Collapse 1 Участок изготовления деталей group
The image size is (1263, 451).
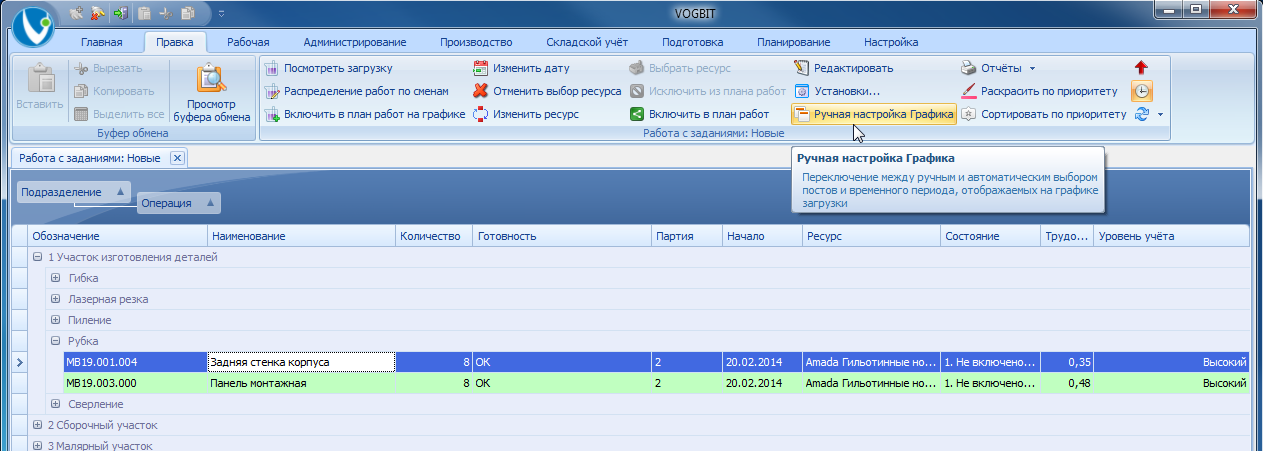pyautogui.click(x=37, y=257)
